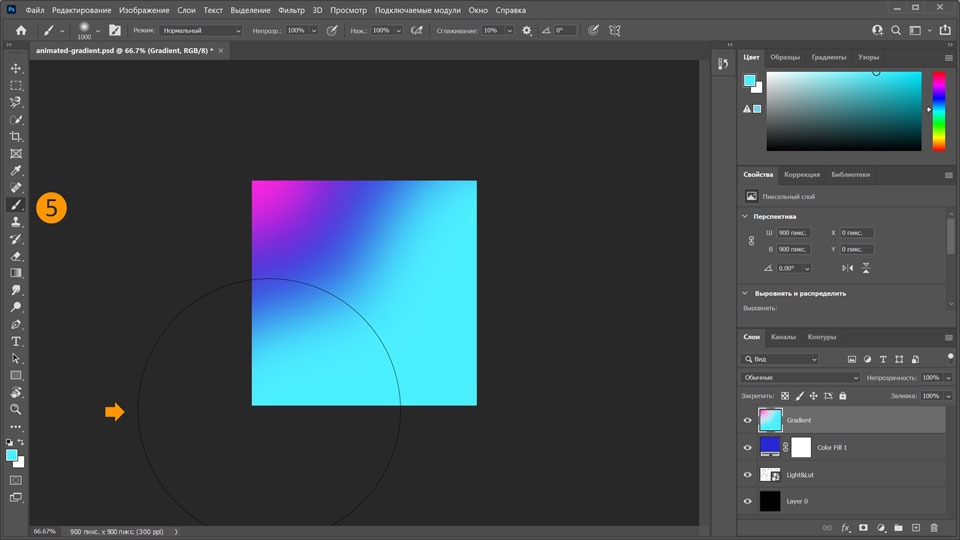Viewport: 960px width, 540px height.
Task: Collapse the Перспектива section
Action: (745, 216)
